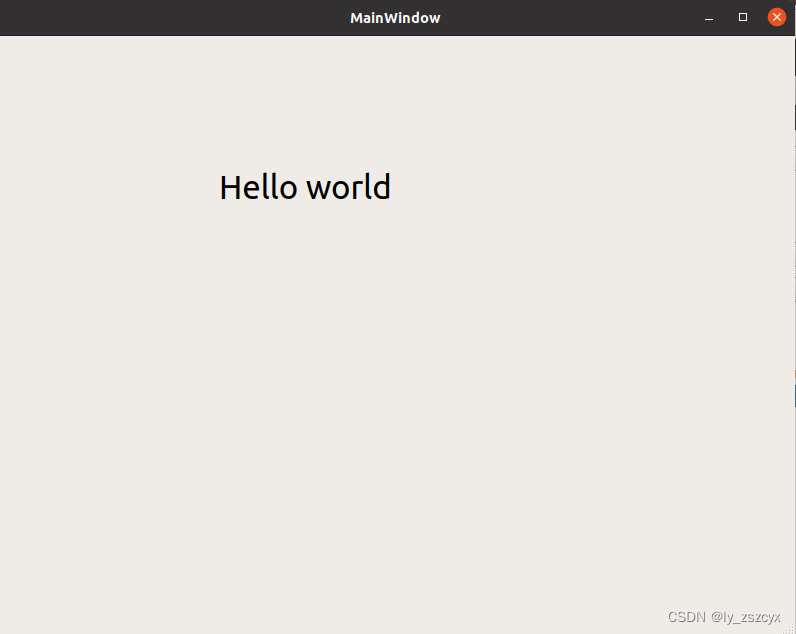This screenshot has height=634, width=796.
Task: Minimize the MainWindow window
Action: 709,18
